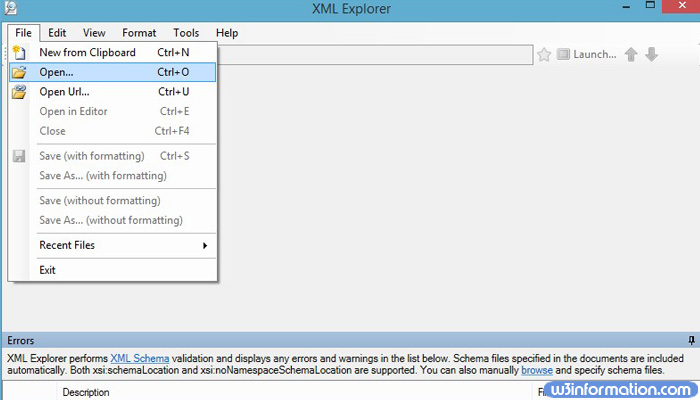This screenshot has height=400, width=700.
Task: Follow the browse link for schema files
Action: tap(537, 371)
